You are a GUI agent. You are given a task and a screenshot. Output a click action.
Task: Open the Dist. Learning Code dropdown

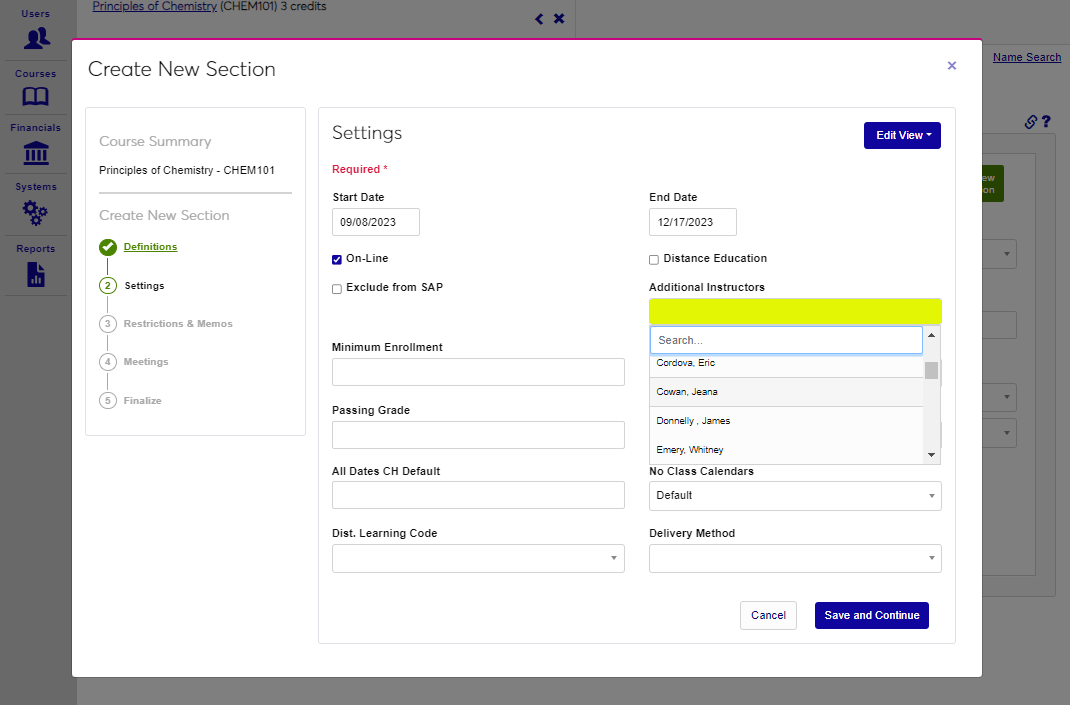click(x=478, y=559)
